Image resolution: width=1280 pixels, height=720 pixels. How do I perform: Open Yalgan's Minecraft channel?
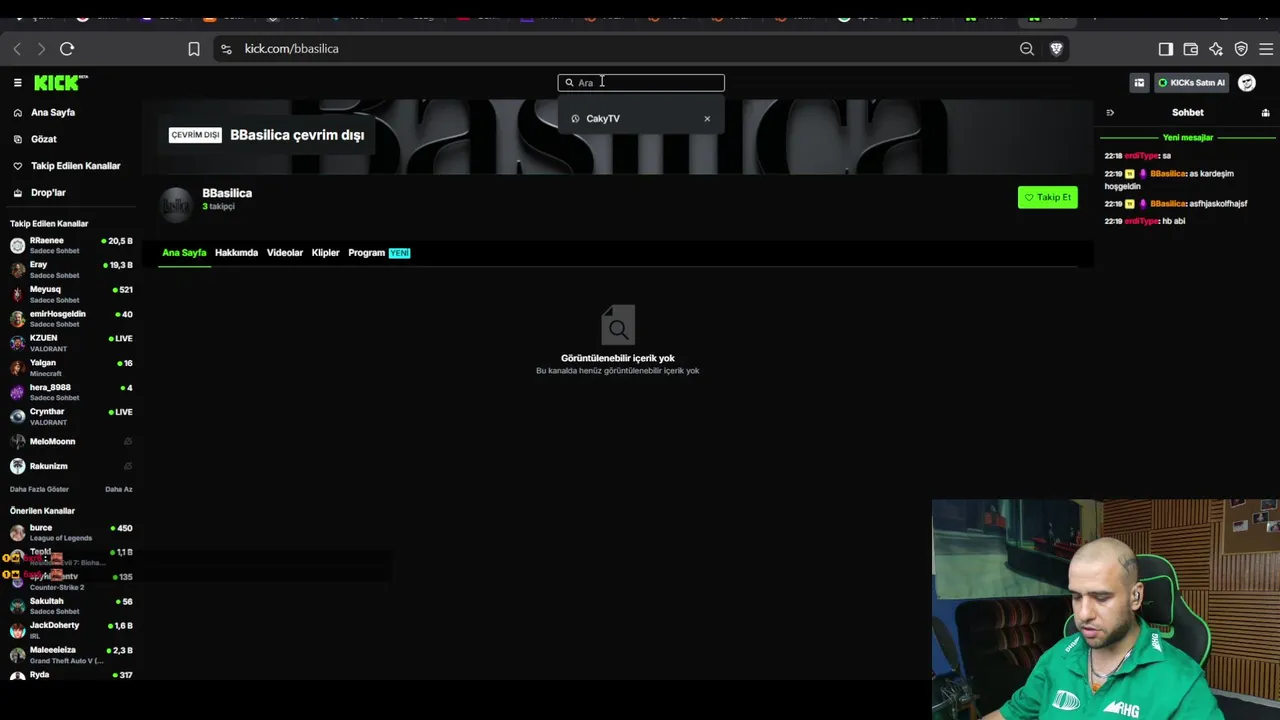tap(70, 367)
